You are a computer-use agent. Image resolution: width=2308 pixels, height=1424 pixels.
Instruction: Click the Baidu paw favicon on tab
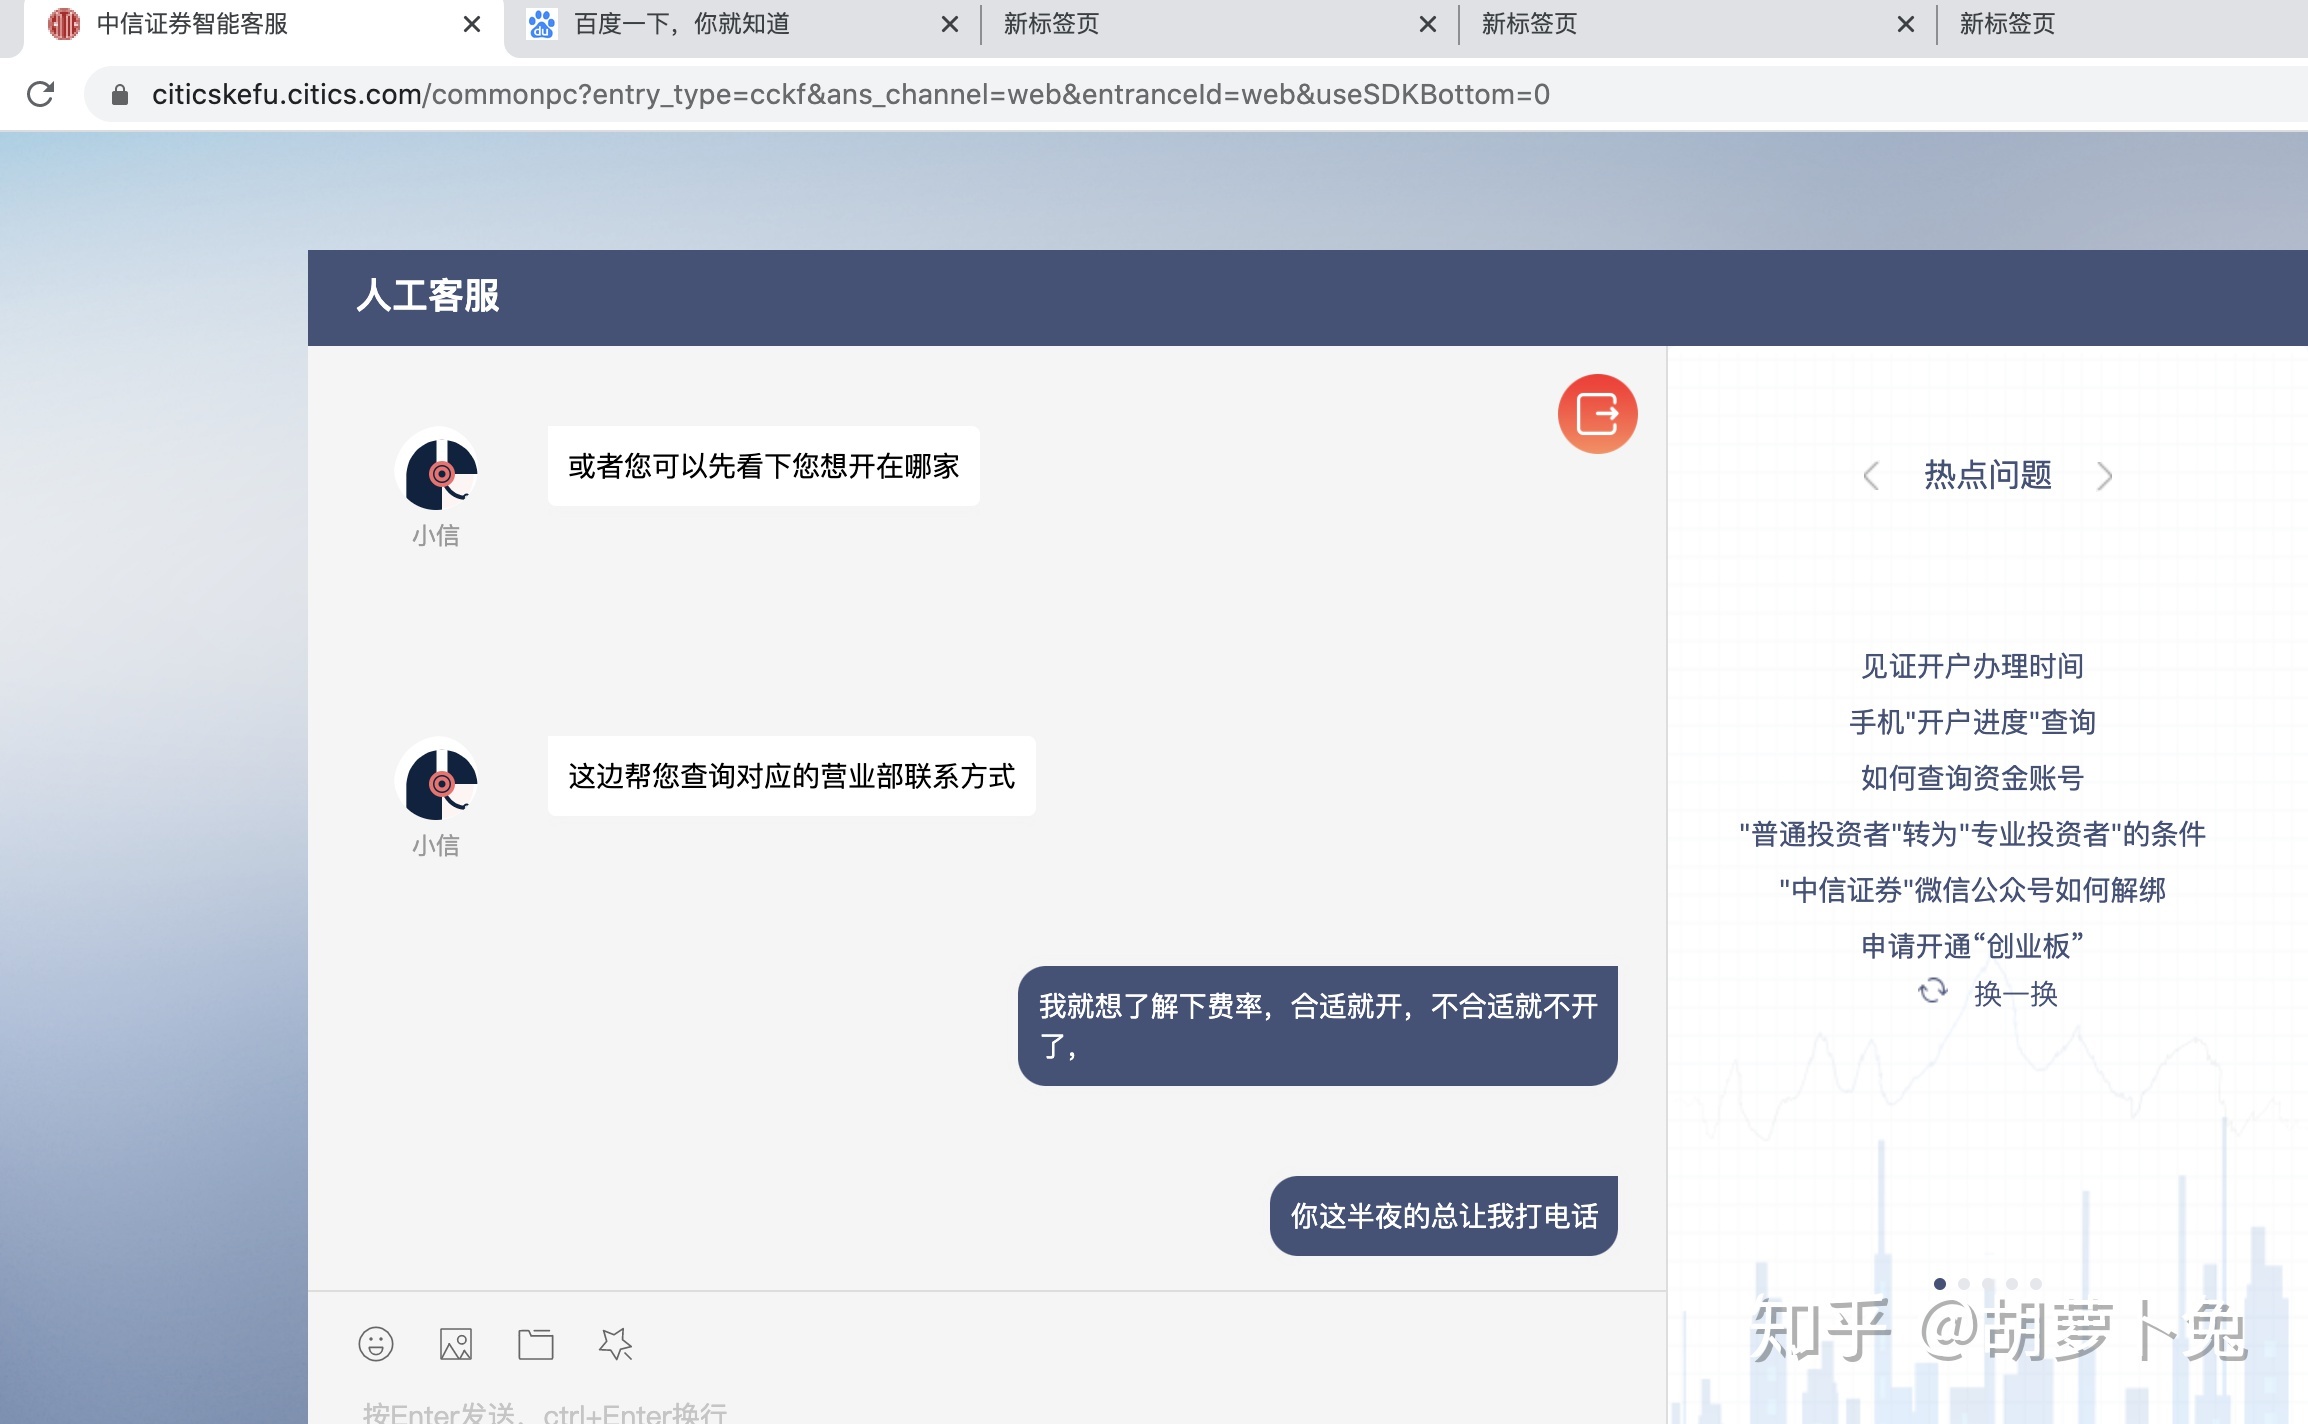pos(542,24)
